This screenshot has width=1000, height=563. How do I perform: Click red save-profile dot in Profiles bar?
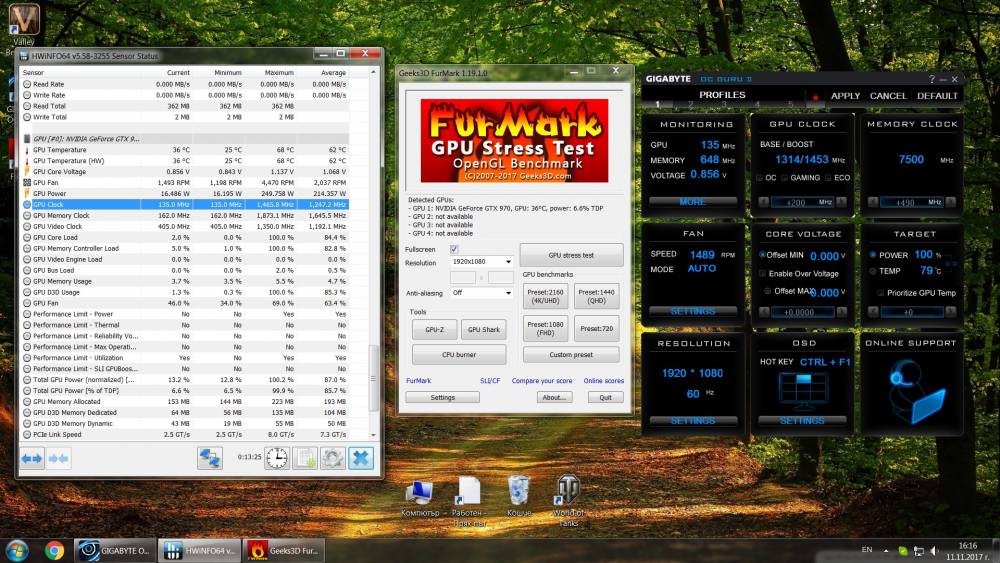coord(814,97)
